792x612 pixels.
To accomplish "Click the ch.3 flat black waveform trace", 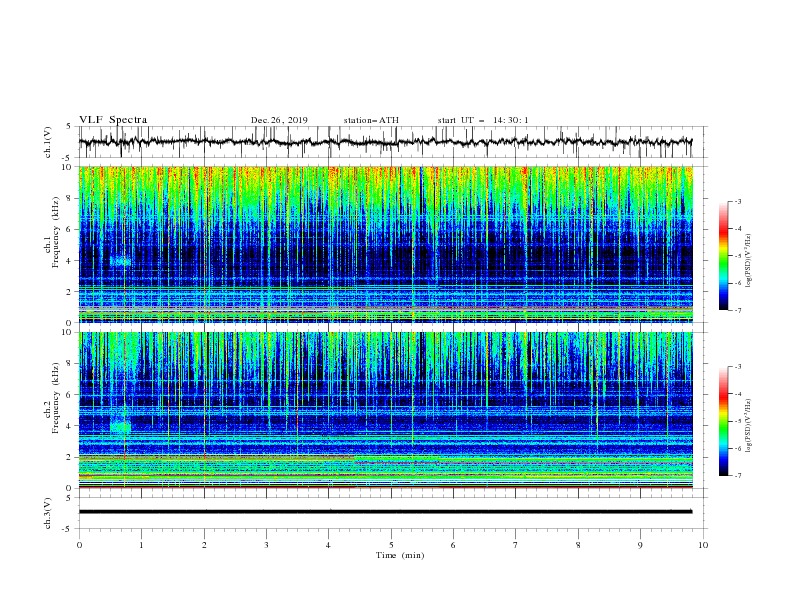I will (x=385, y=512).
